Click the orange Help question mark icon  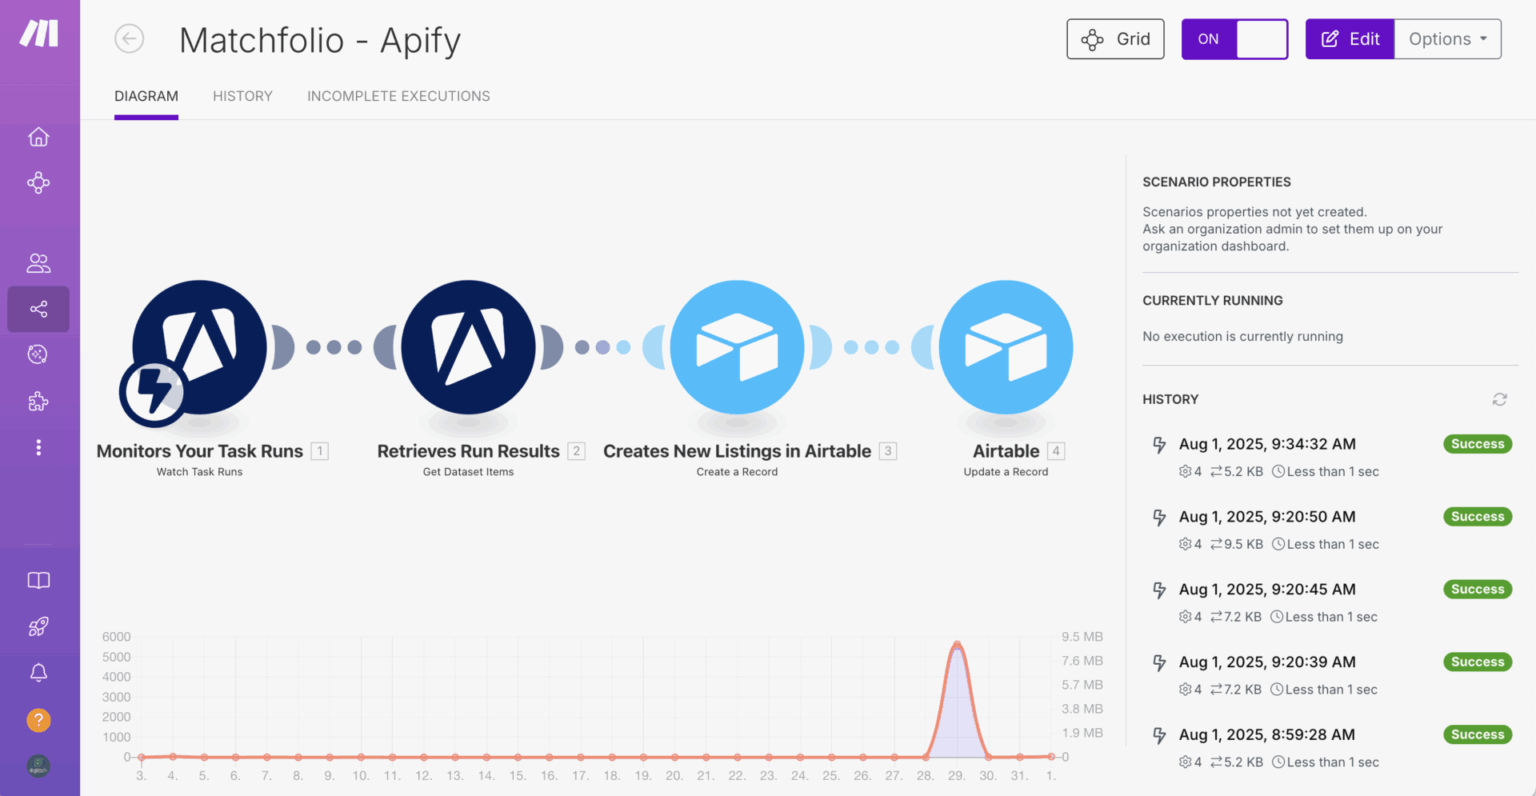(38, 720)
